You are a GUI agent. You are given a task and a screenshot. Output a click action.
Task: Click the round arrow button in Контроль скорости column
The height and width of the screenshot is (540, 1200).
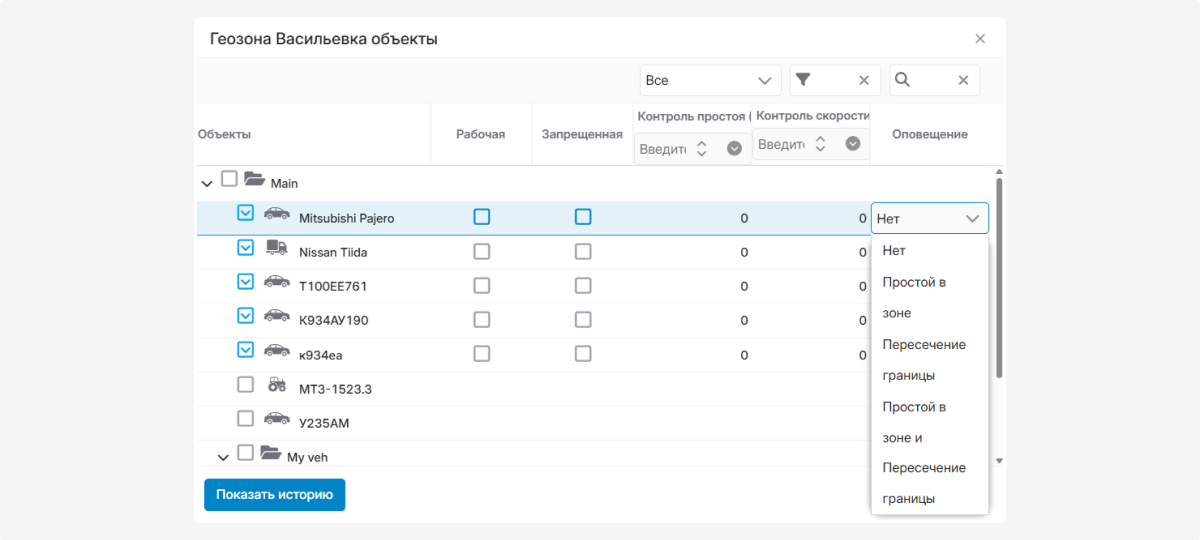point(853,143)
